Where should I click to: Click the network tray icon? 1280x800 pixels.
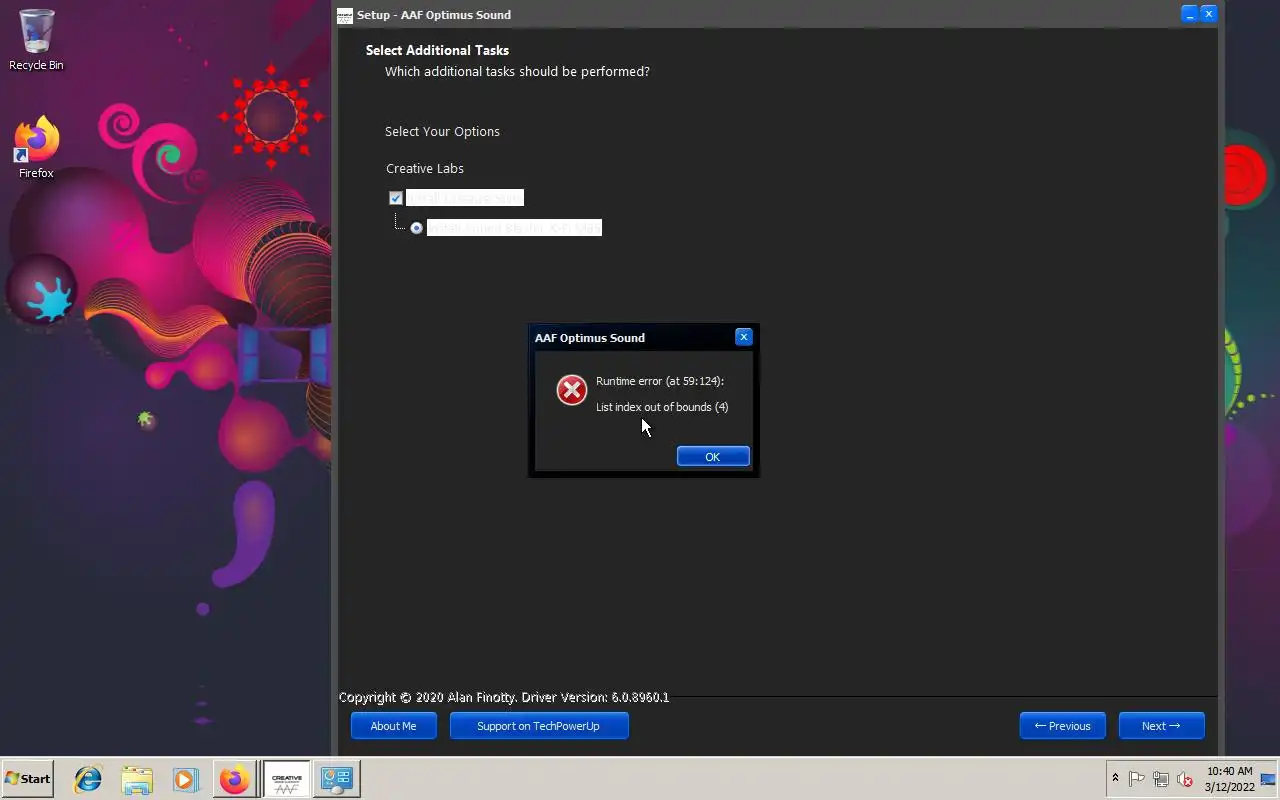point(1161,779)
